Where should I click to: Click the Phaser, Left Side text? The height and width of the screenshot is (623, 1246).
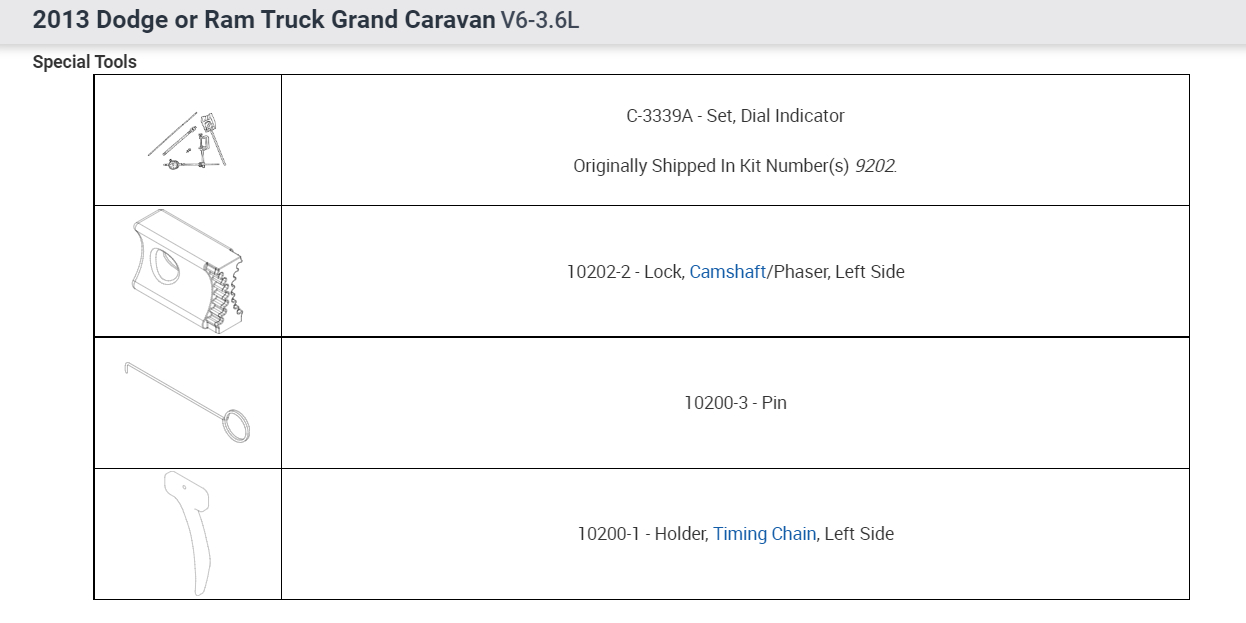[x=838, y=271]
